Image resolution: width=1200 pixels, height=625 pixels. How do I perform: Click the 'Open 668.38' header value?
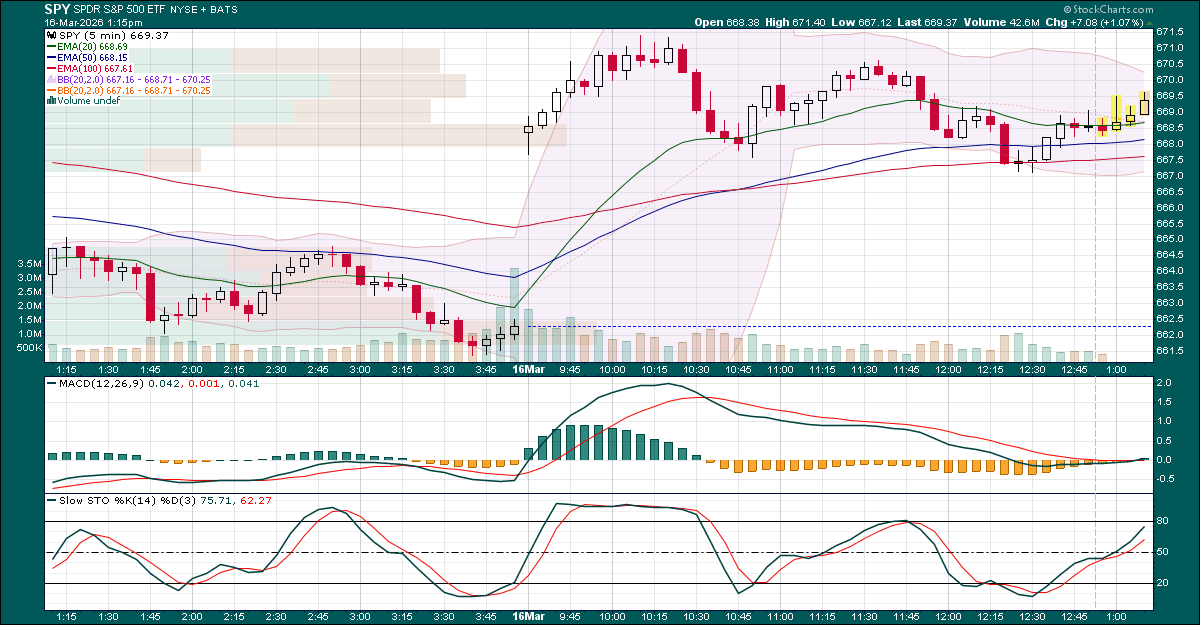(729, 21)
